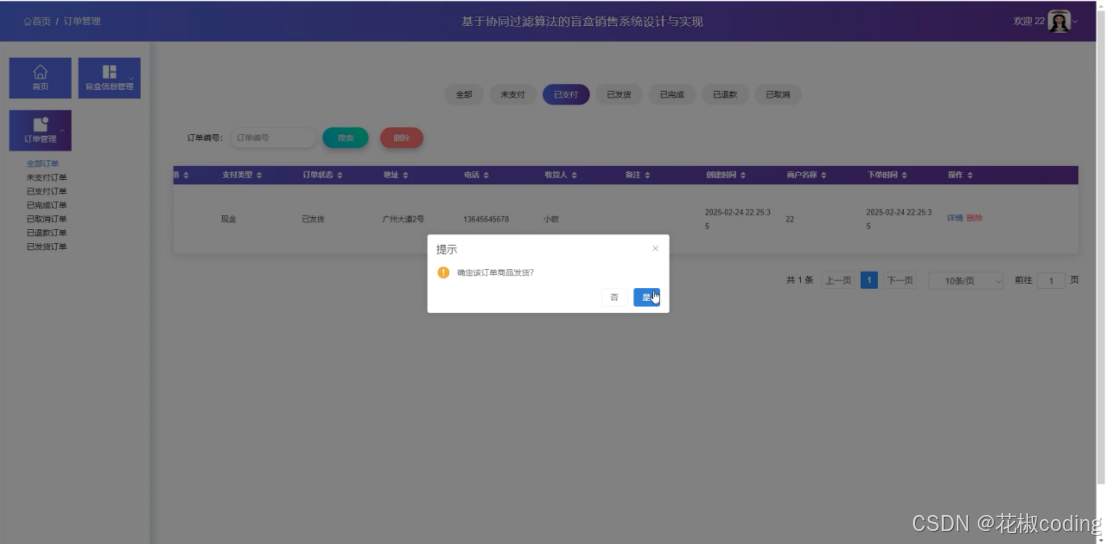Select the 已支付 status tab

(566, 95)
